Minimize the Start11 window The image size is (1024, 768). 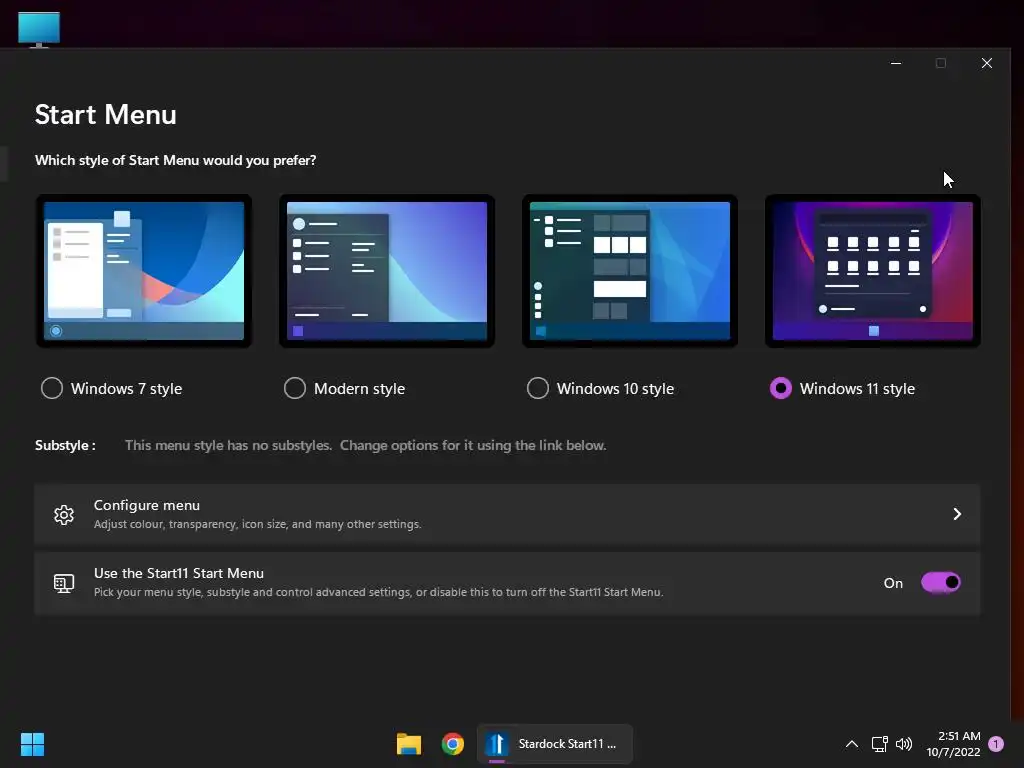[896, 63]
